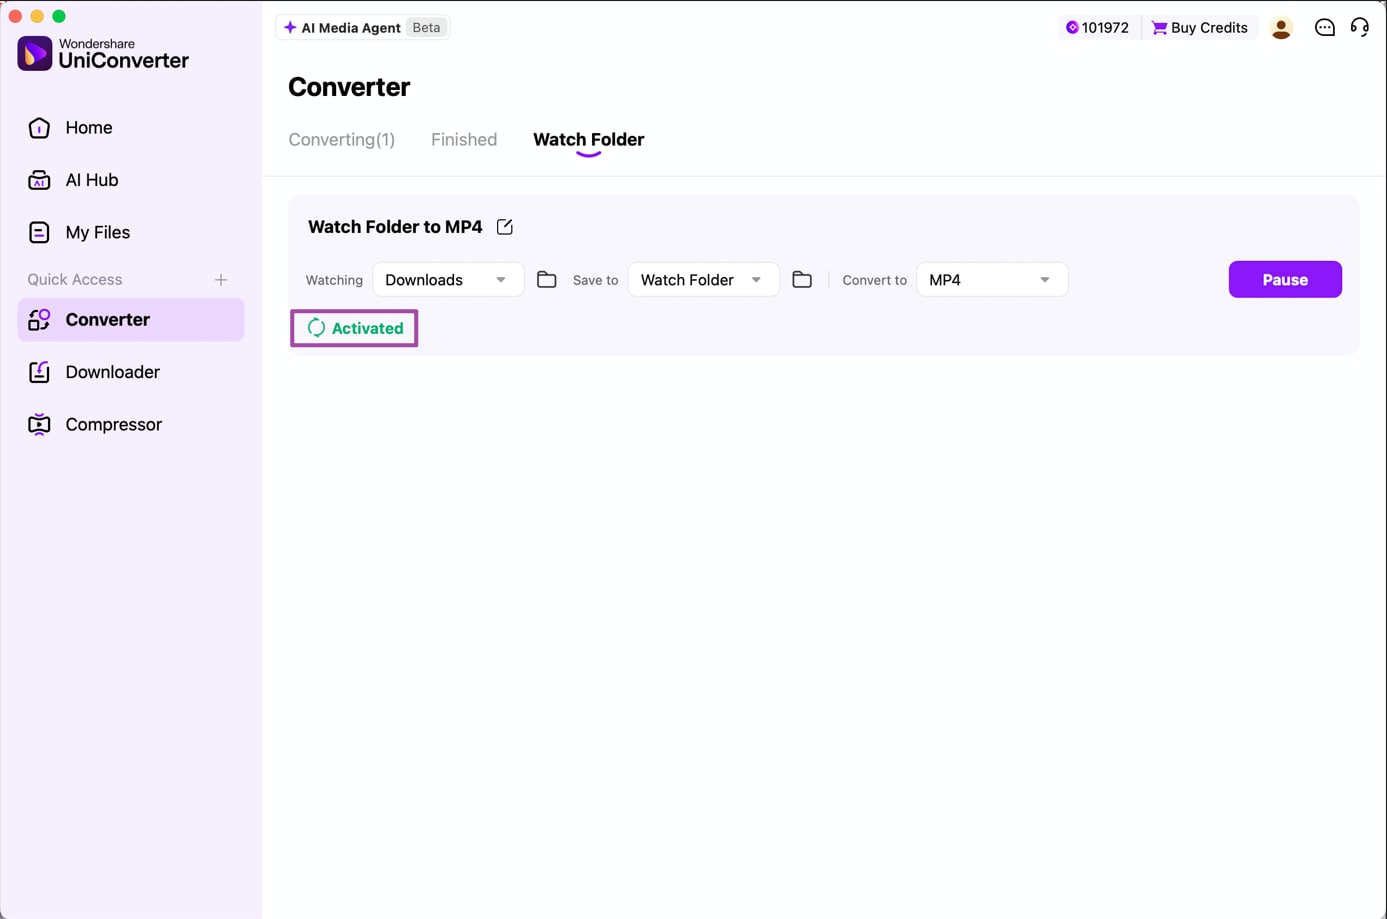Click the Activated status indicator
This screenshot has height=919, width=1387.
point(354,328)
